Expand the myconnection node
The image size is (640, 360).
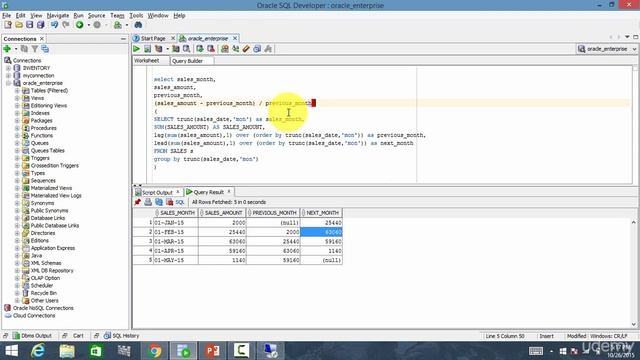coord(8,76)
